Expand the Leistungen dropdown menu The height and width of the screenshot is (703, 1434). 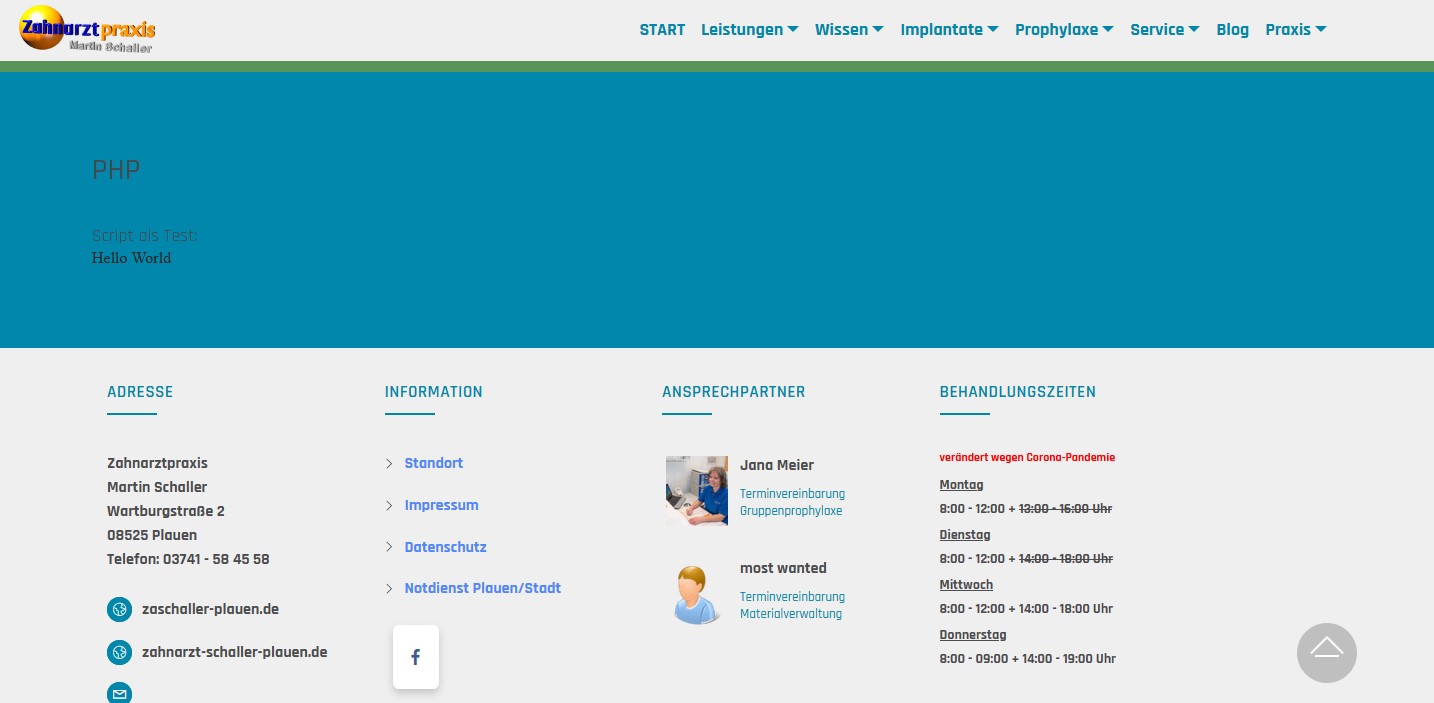click(x=749, y=29)
